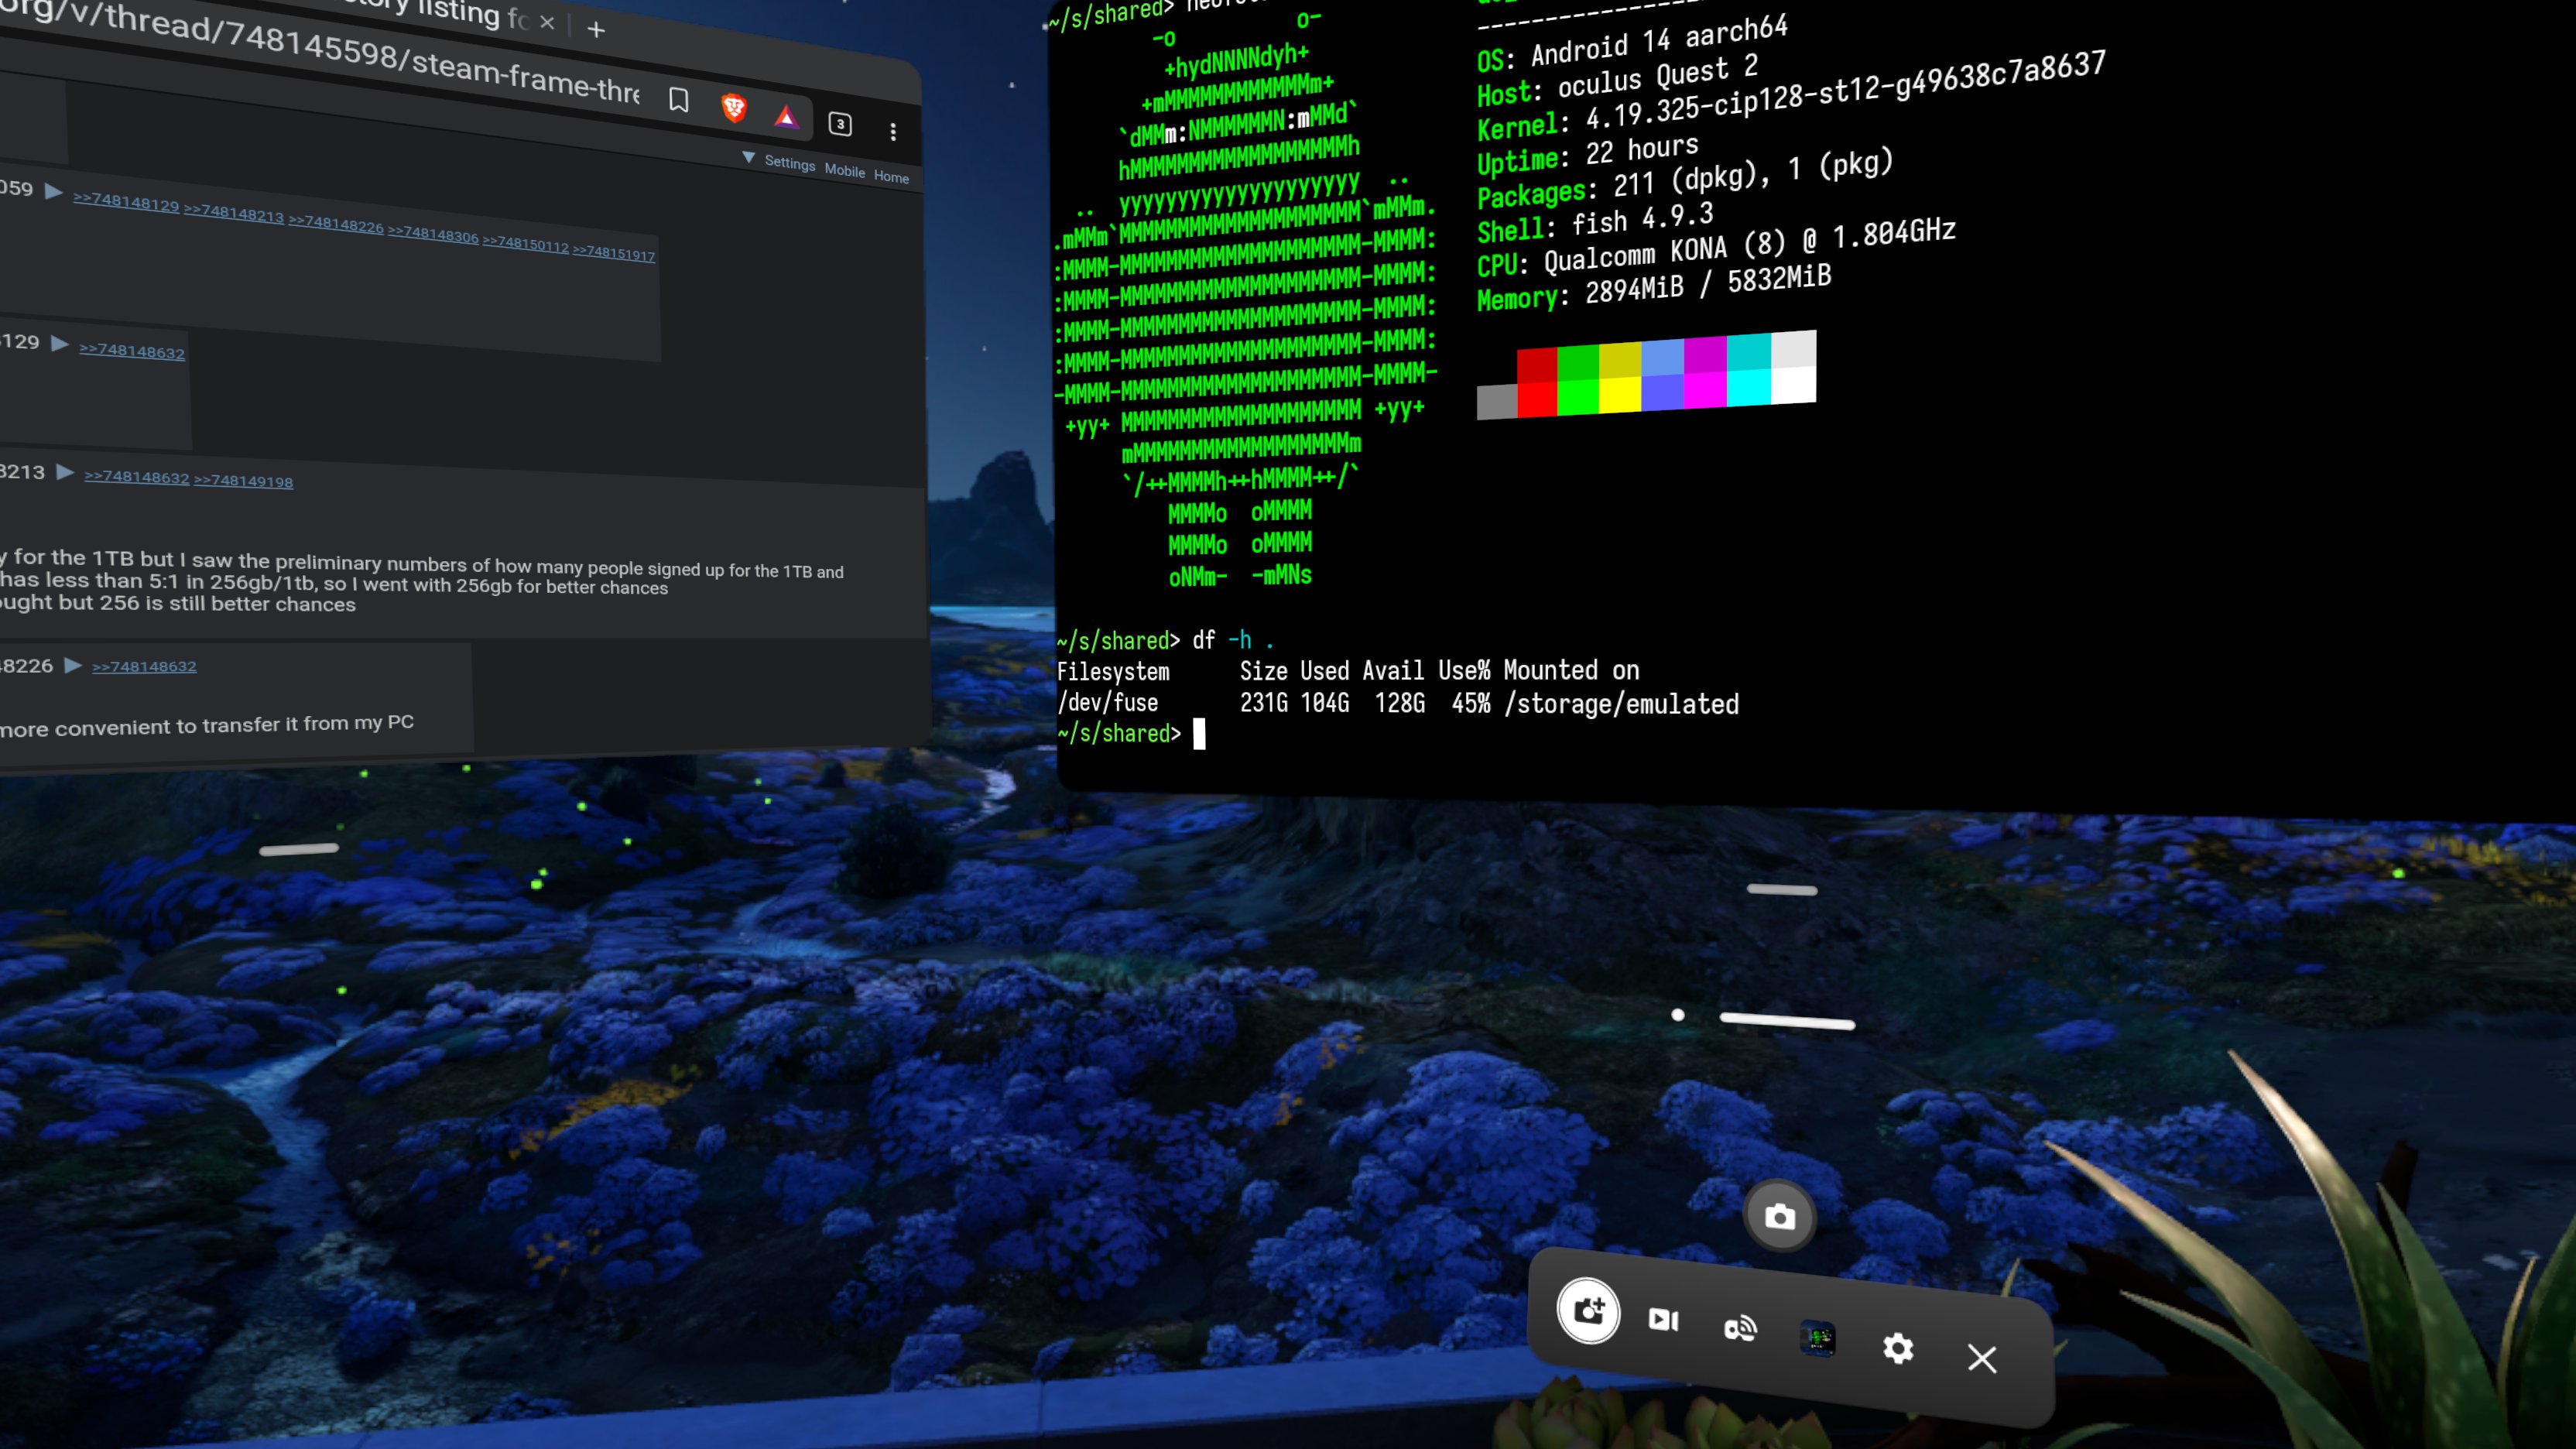Open the recent capture thumbnail in bar
The image size is (2576, 1449).
pos(1818,1338)
